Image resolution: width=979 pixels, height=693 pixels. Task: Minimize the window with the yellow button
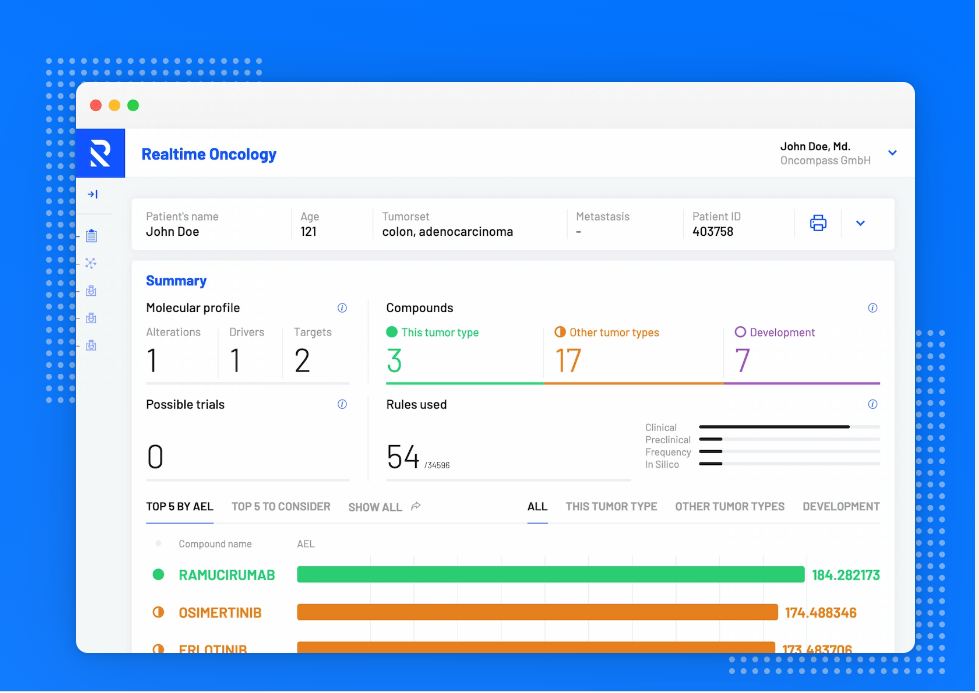114,106
